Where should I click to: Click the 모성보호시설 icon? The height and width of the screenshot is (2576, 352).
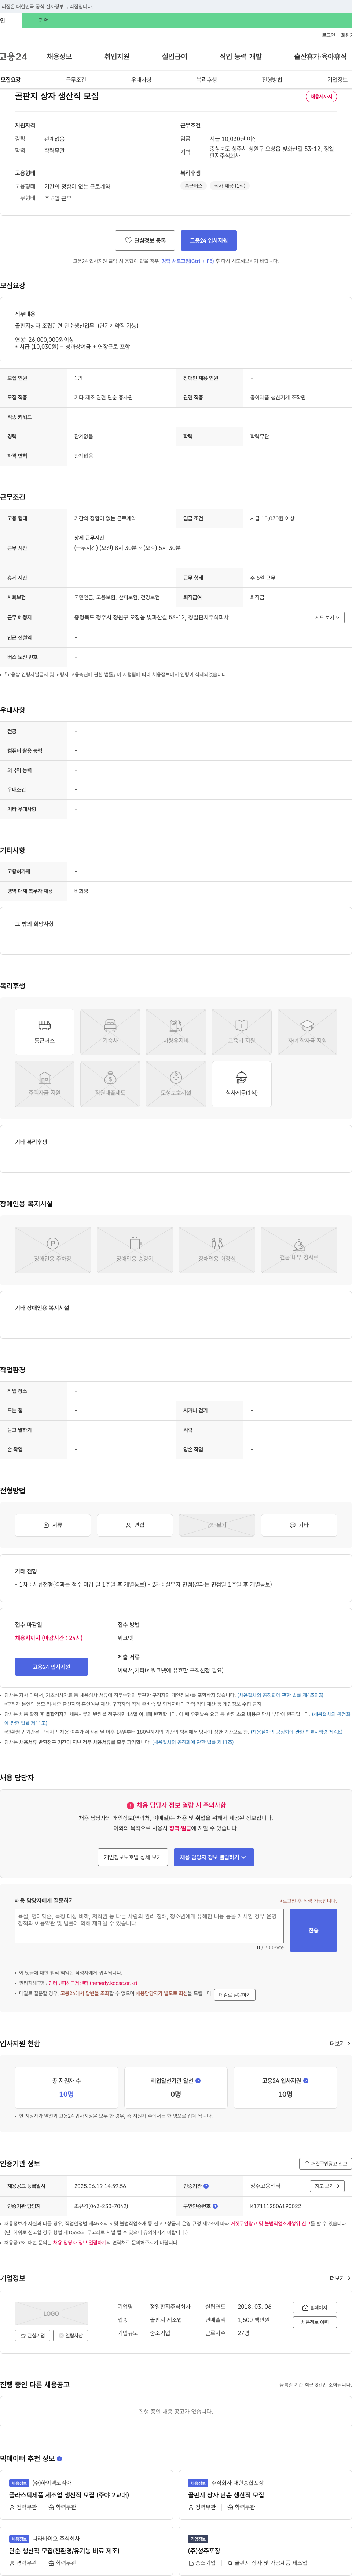click(176, 1083)
